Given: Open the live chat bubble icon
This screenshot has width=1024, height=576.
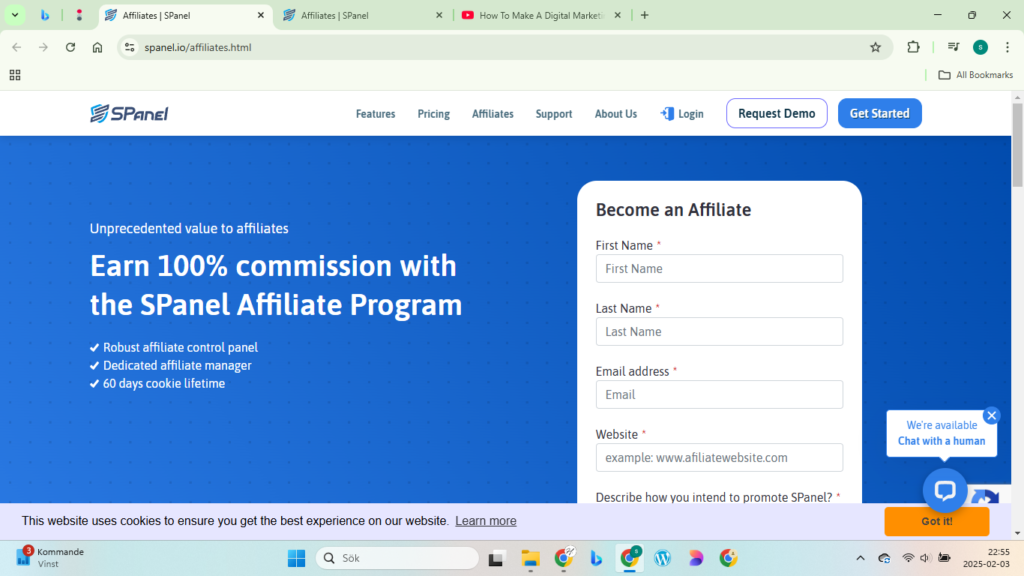Looking at the screenshot, I should click(x=944, y=490).
